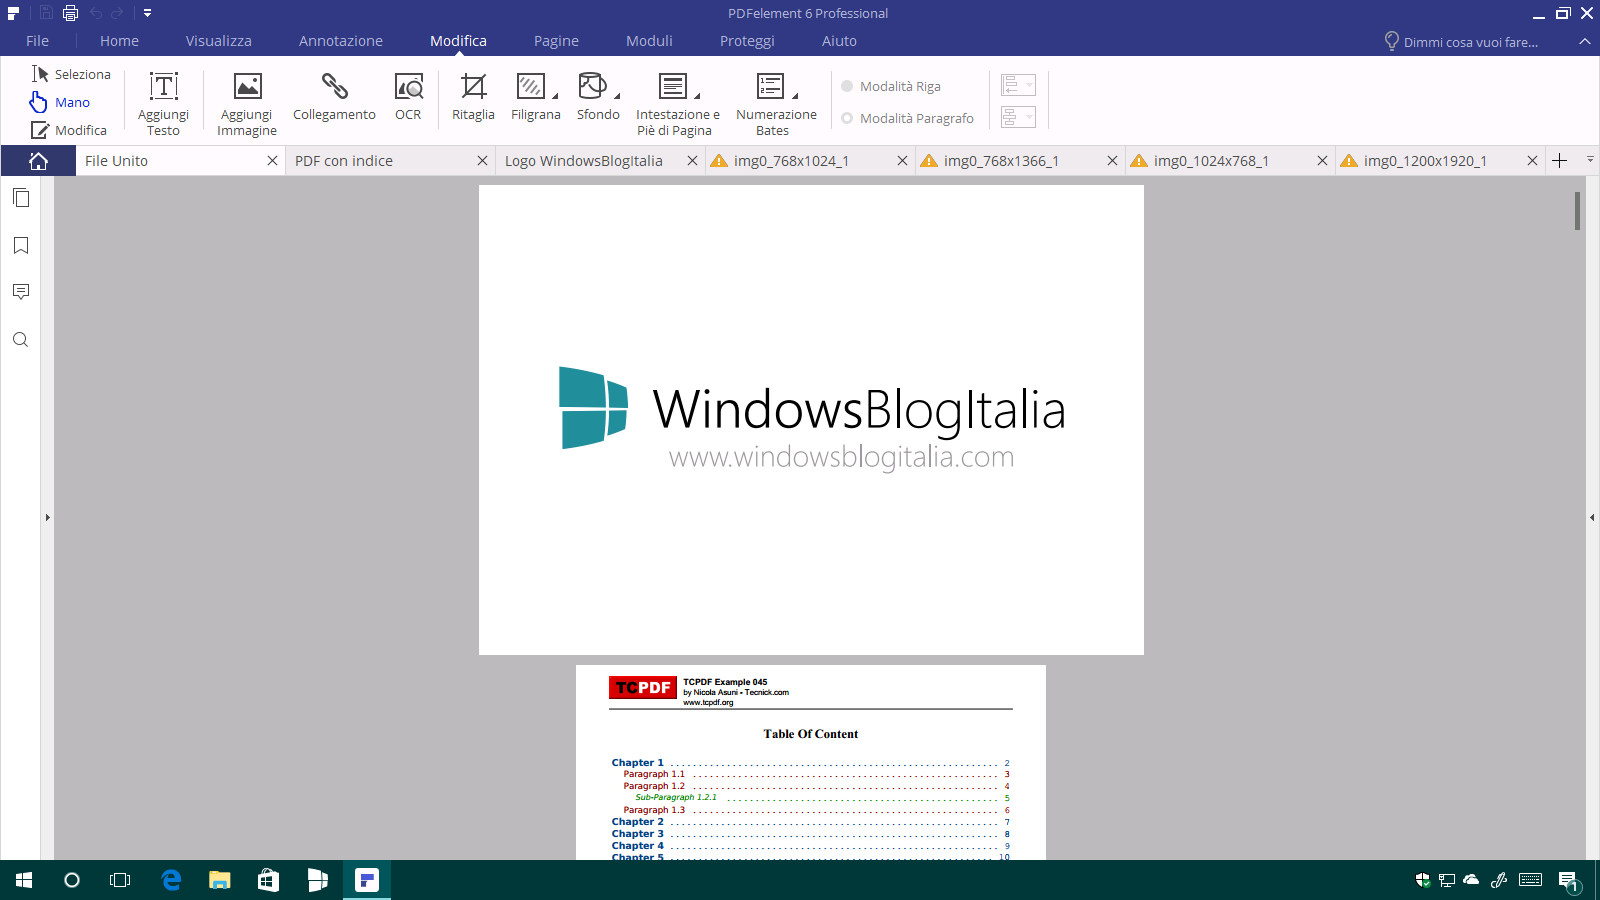Open Microsoft Store from taskbar

point(268,880)
